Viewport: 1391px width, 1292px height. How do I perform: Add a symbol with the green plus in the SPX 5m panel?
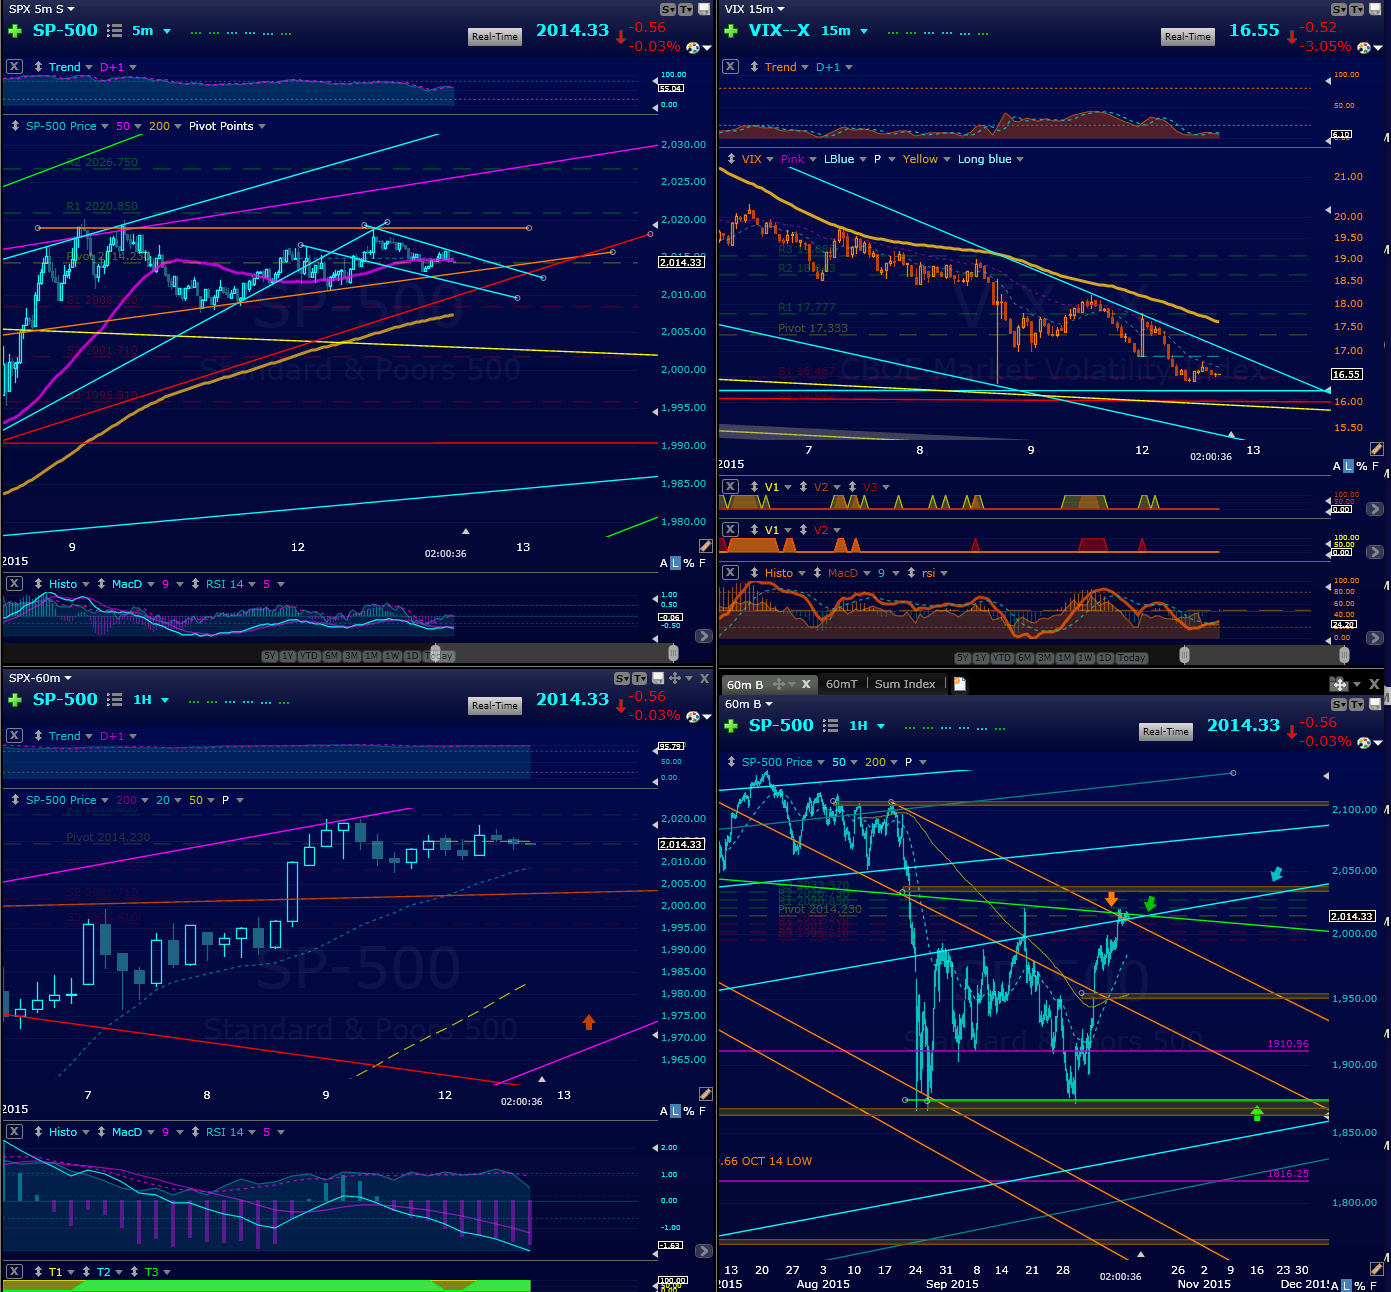14,31
